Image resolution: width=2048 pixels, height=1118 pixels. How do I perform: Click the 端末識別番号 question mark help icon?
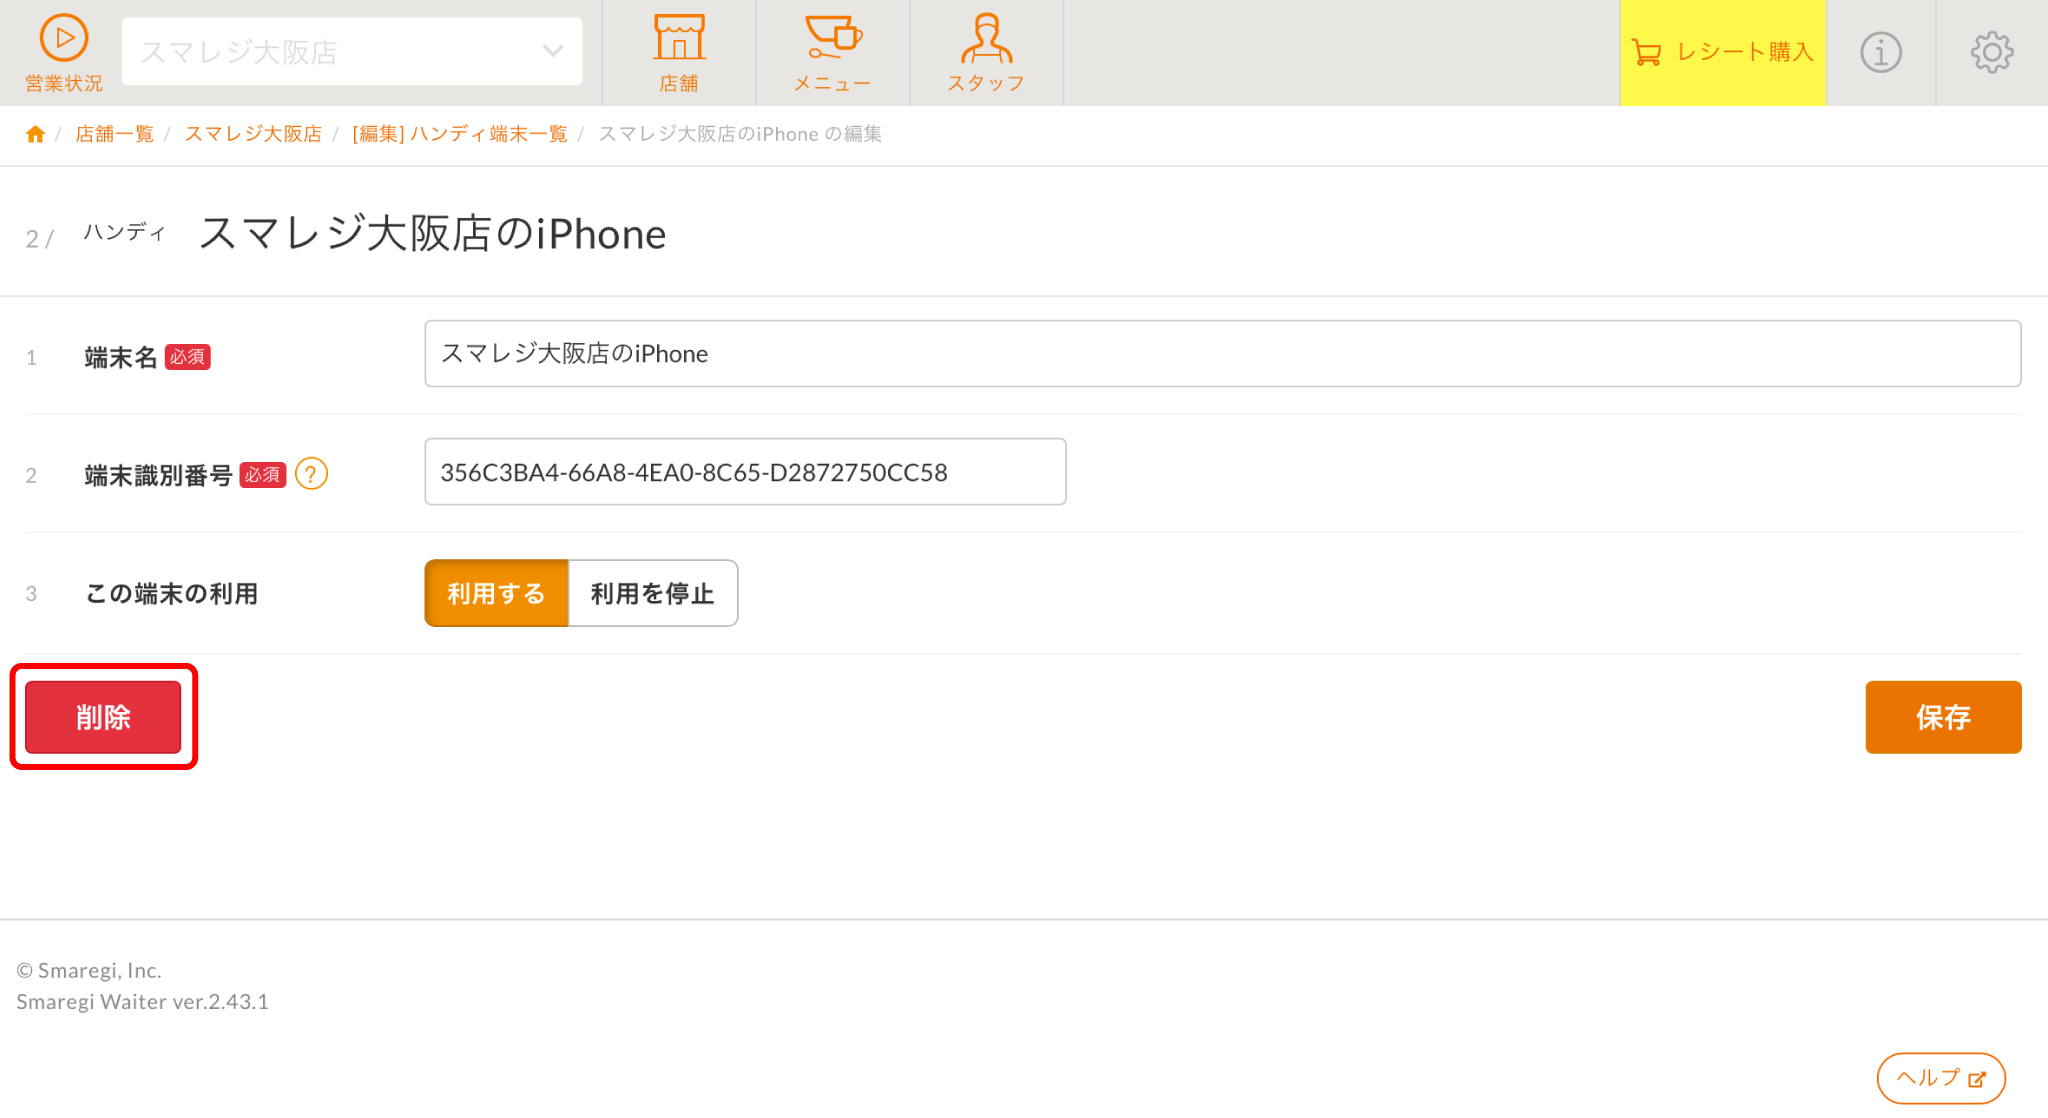[311, 474]
